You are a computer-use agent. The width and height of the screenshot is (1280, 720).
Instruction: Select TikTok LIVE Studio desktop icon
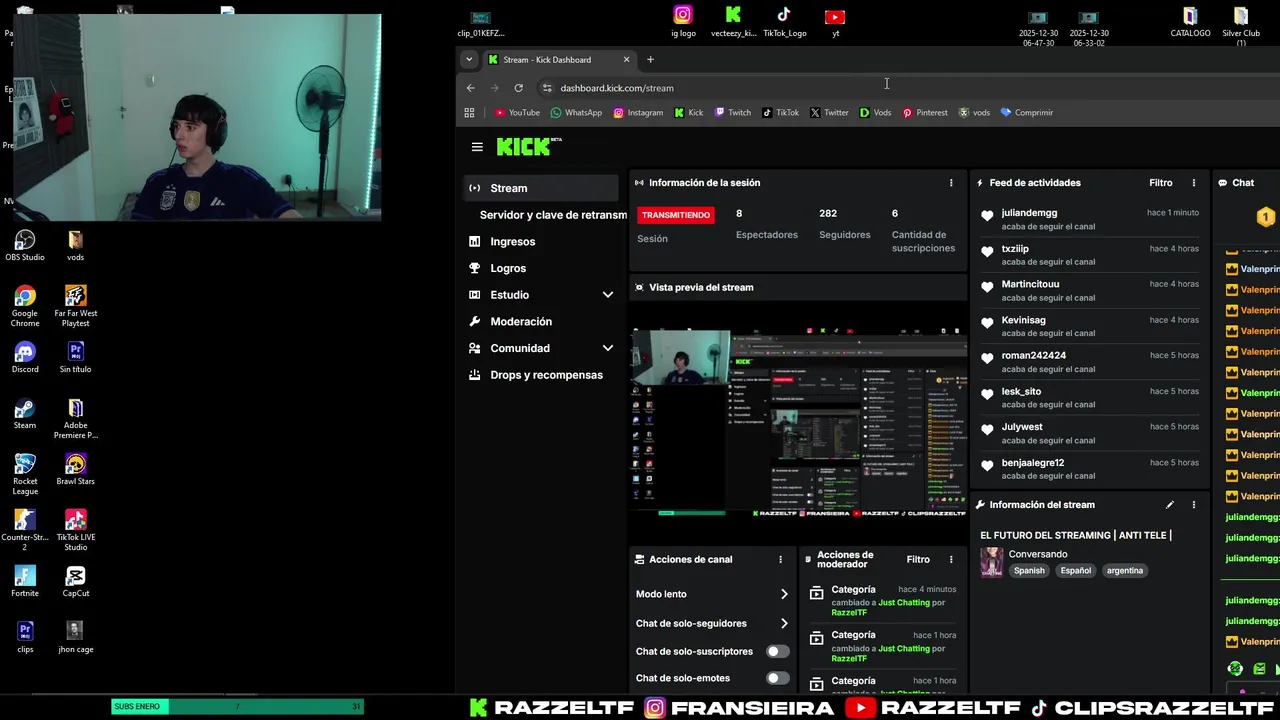coord(75,530)
